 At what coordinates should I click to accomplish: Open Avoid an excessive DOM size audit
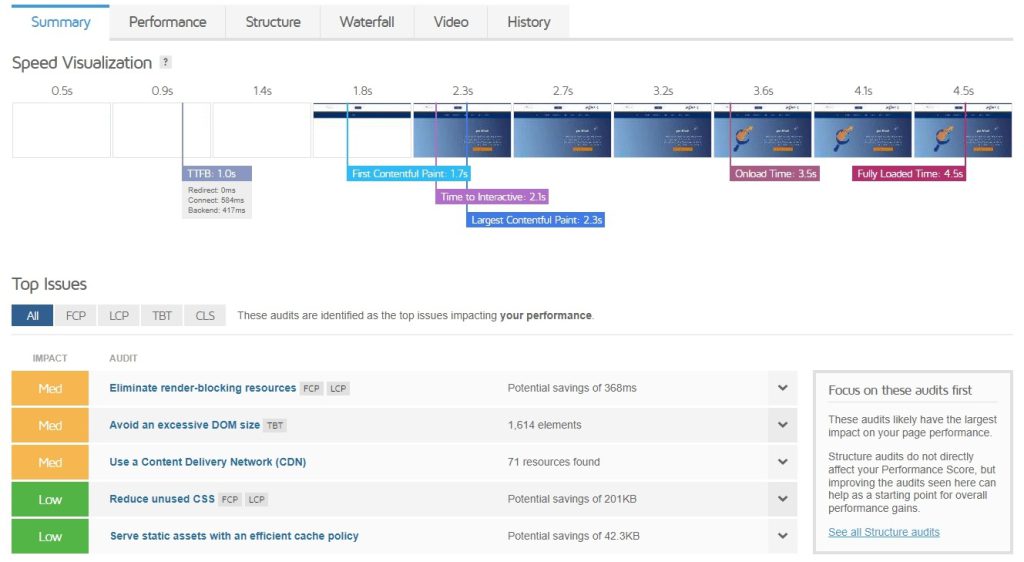tap(184, 425)
